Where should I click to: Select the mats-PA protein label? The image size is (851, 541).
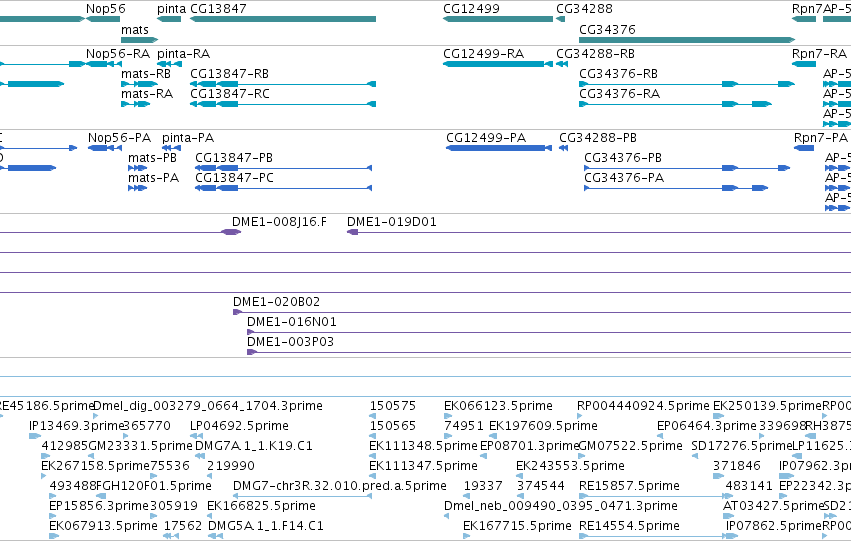tap(153, 178)
